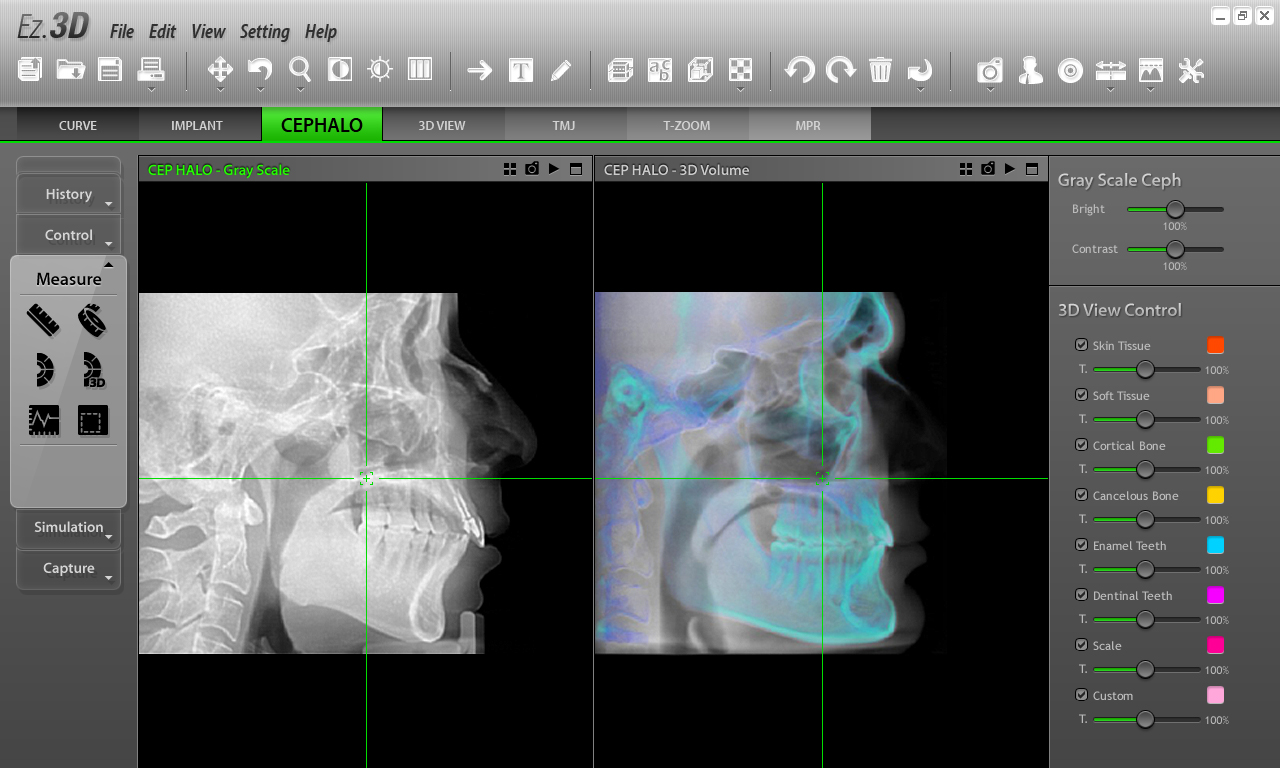The image size is (1280, 768).
Task: Expand the Control panel
Action: pos(69,236)
